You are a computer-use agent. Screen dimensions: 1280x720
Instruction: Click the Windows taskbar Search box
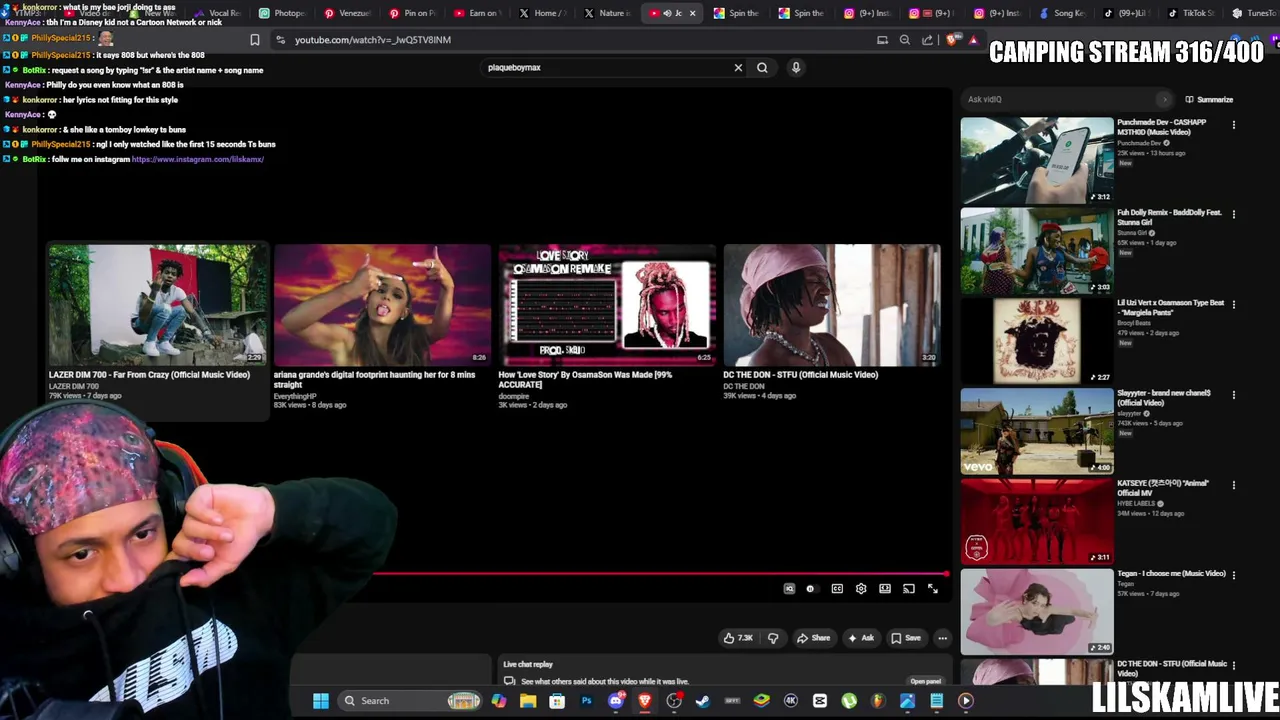click(x=410, y=701)
